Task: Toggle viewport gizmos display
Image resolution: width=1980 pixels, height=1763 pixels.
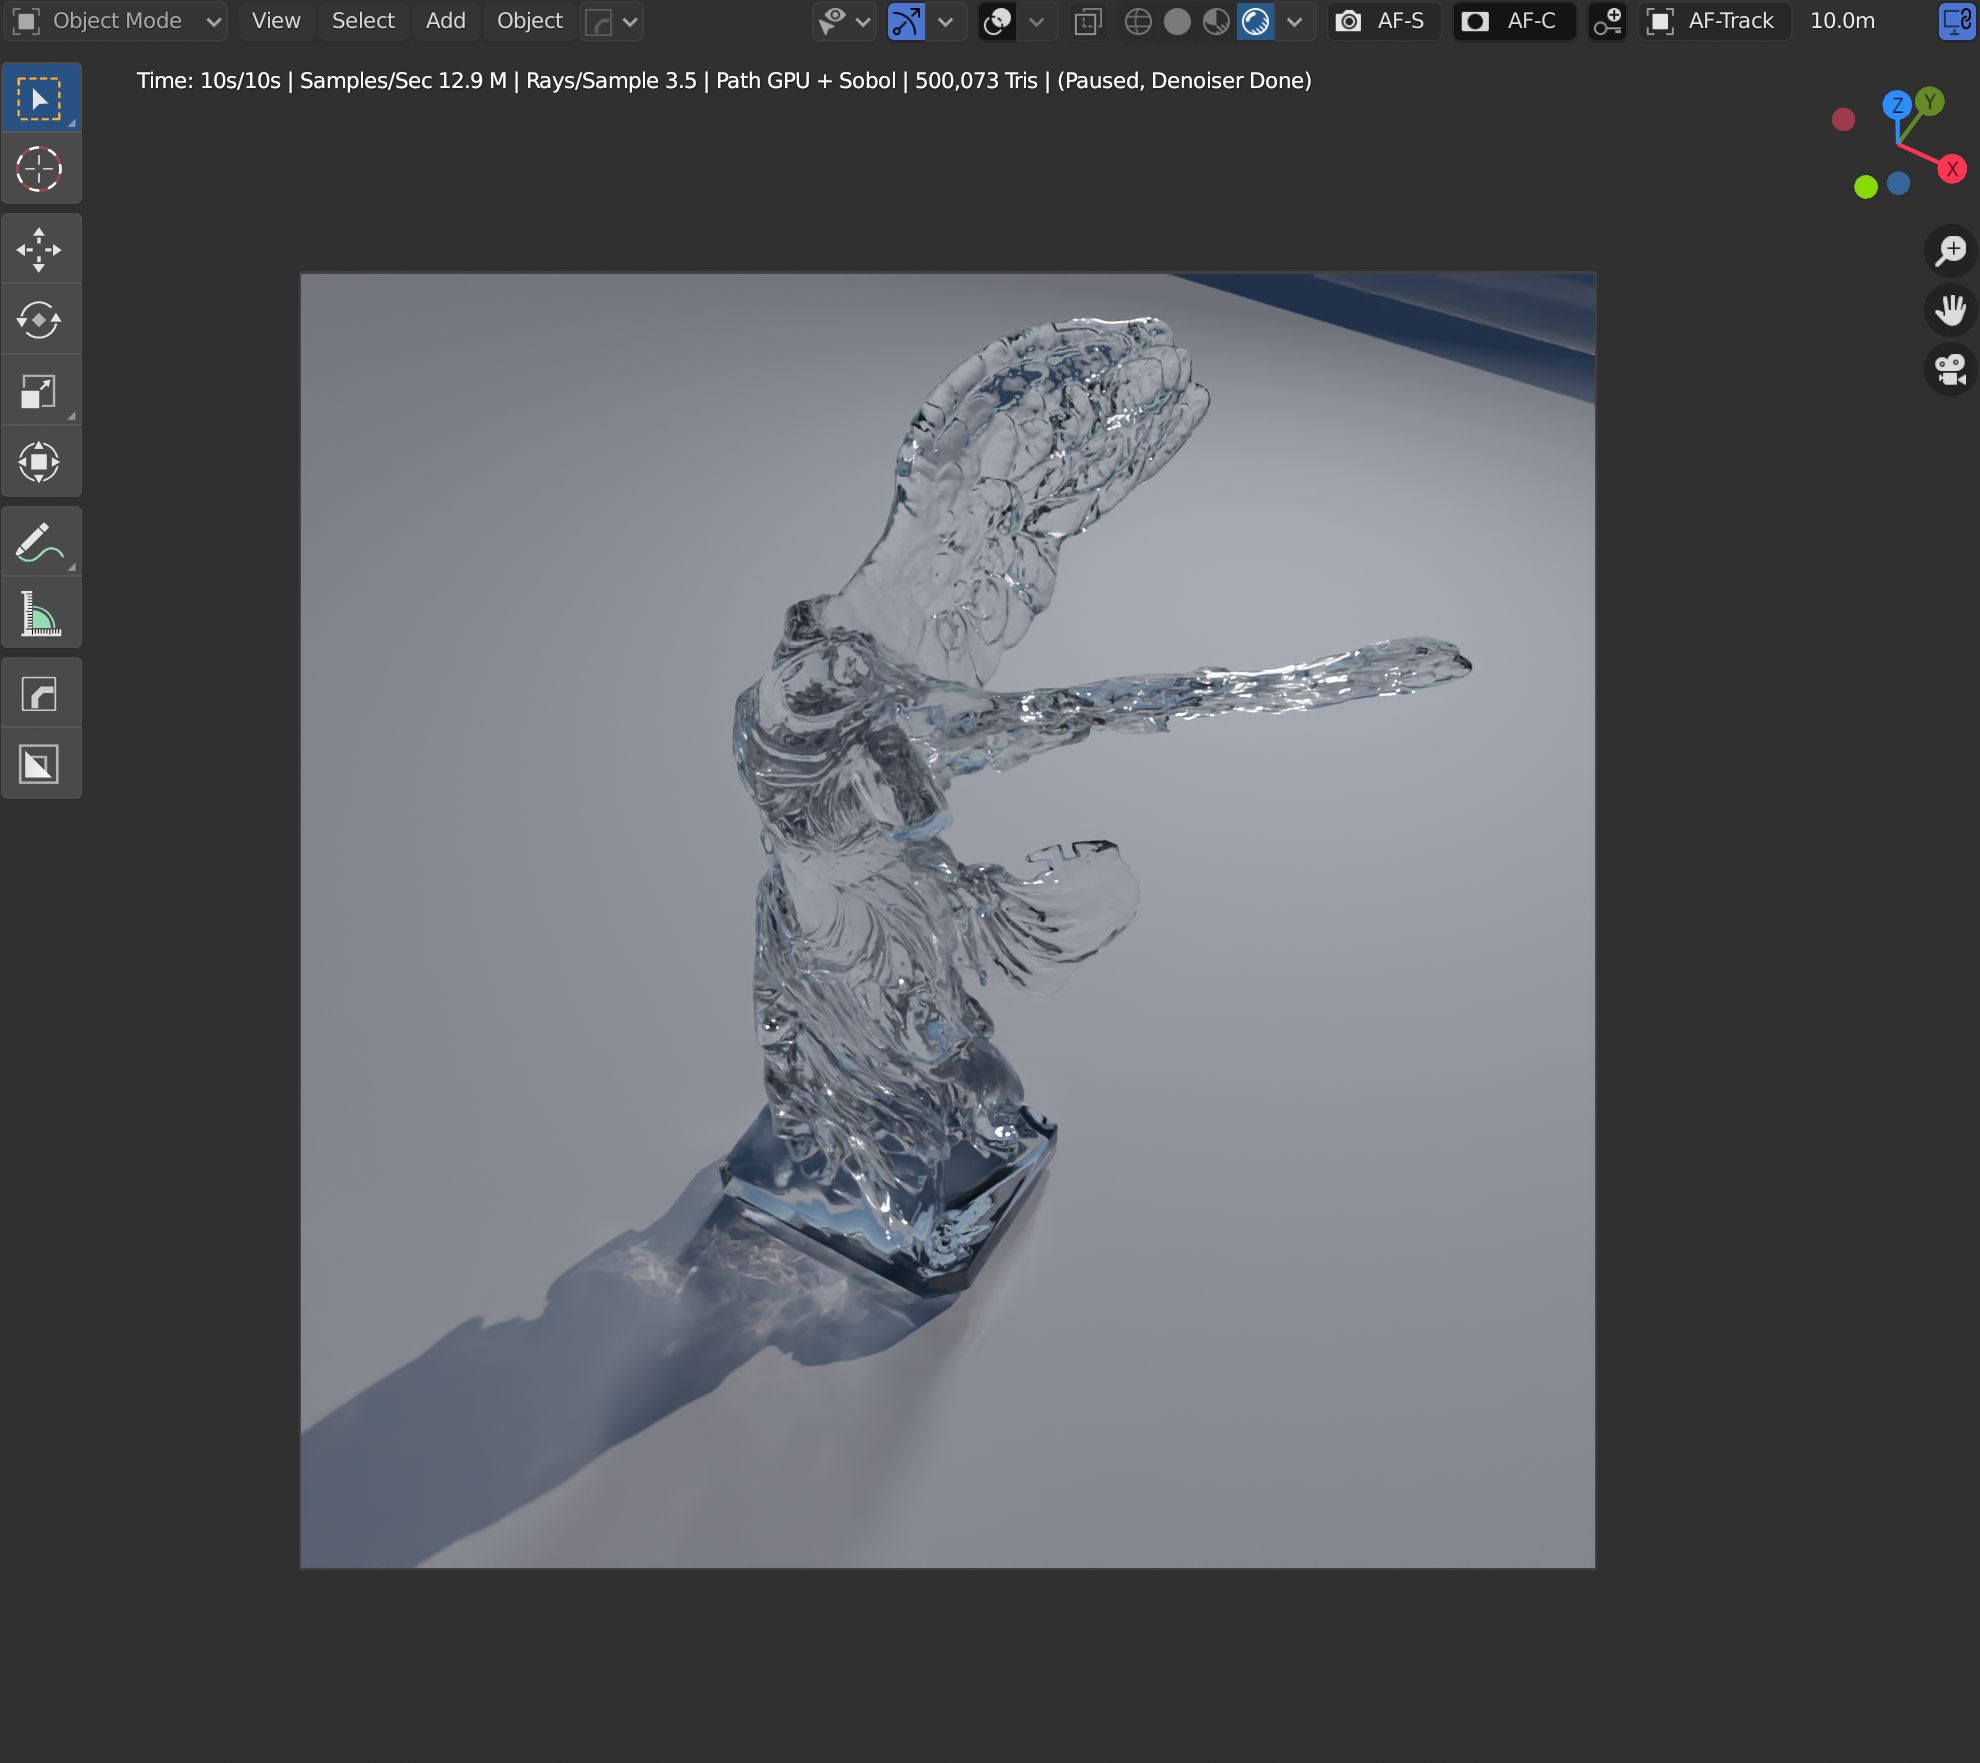Action: (x=906, y=21)
